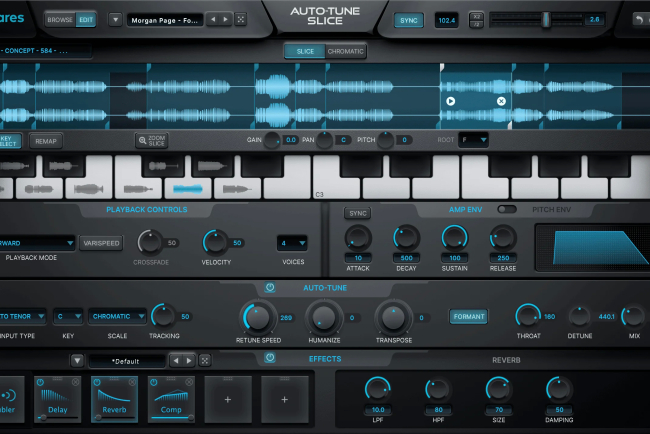Switch the Amp Env / Pitch Env toggle

[507, 209]
